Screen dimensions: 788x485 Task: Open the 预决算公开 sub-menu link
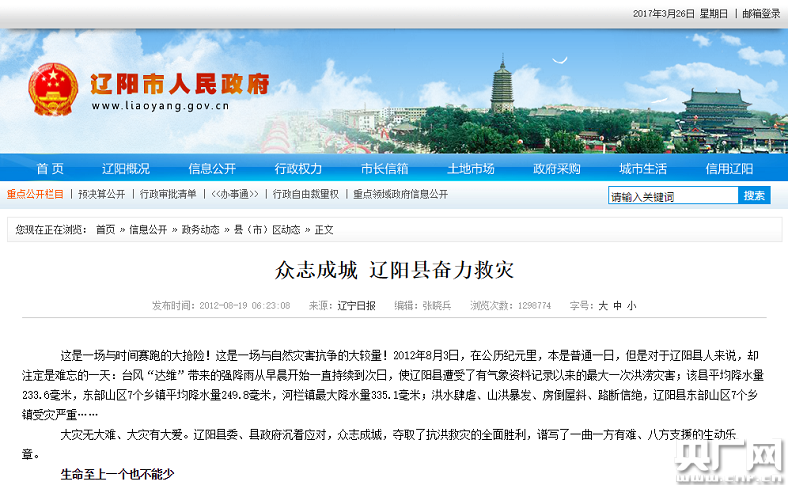click(102, 194)
